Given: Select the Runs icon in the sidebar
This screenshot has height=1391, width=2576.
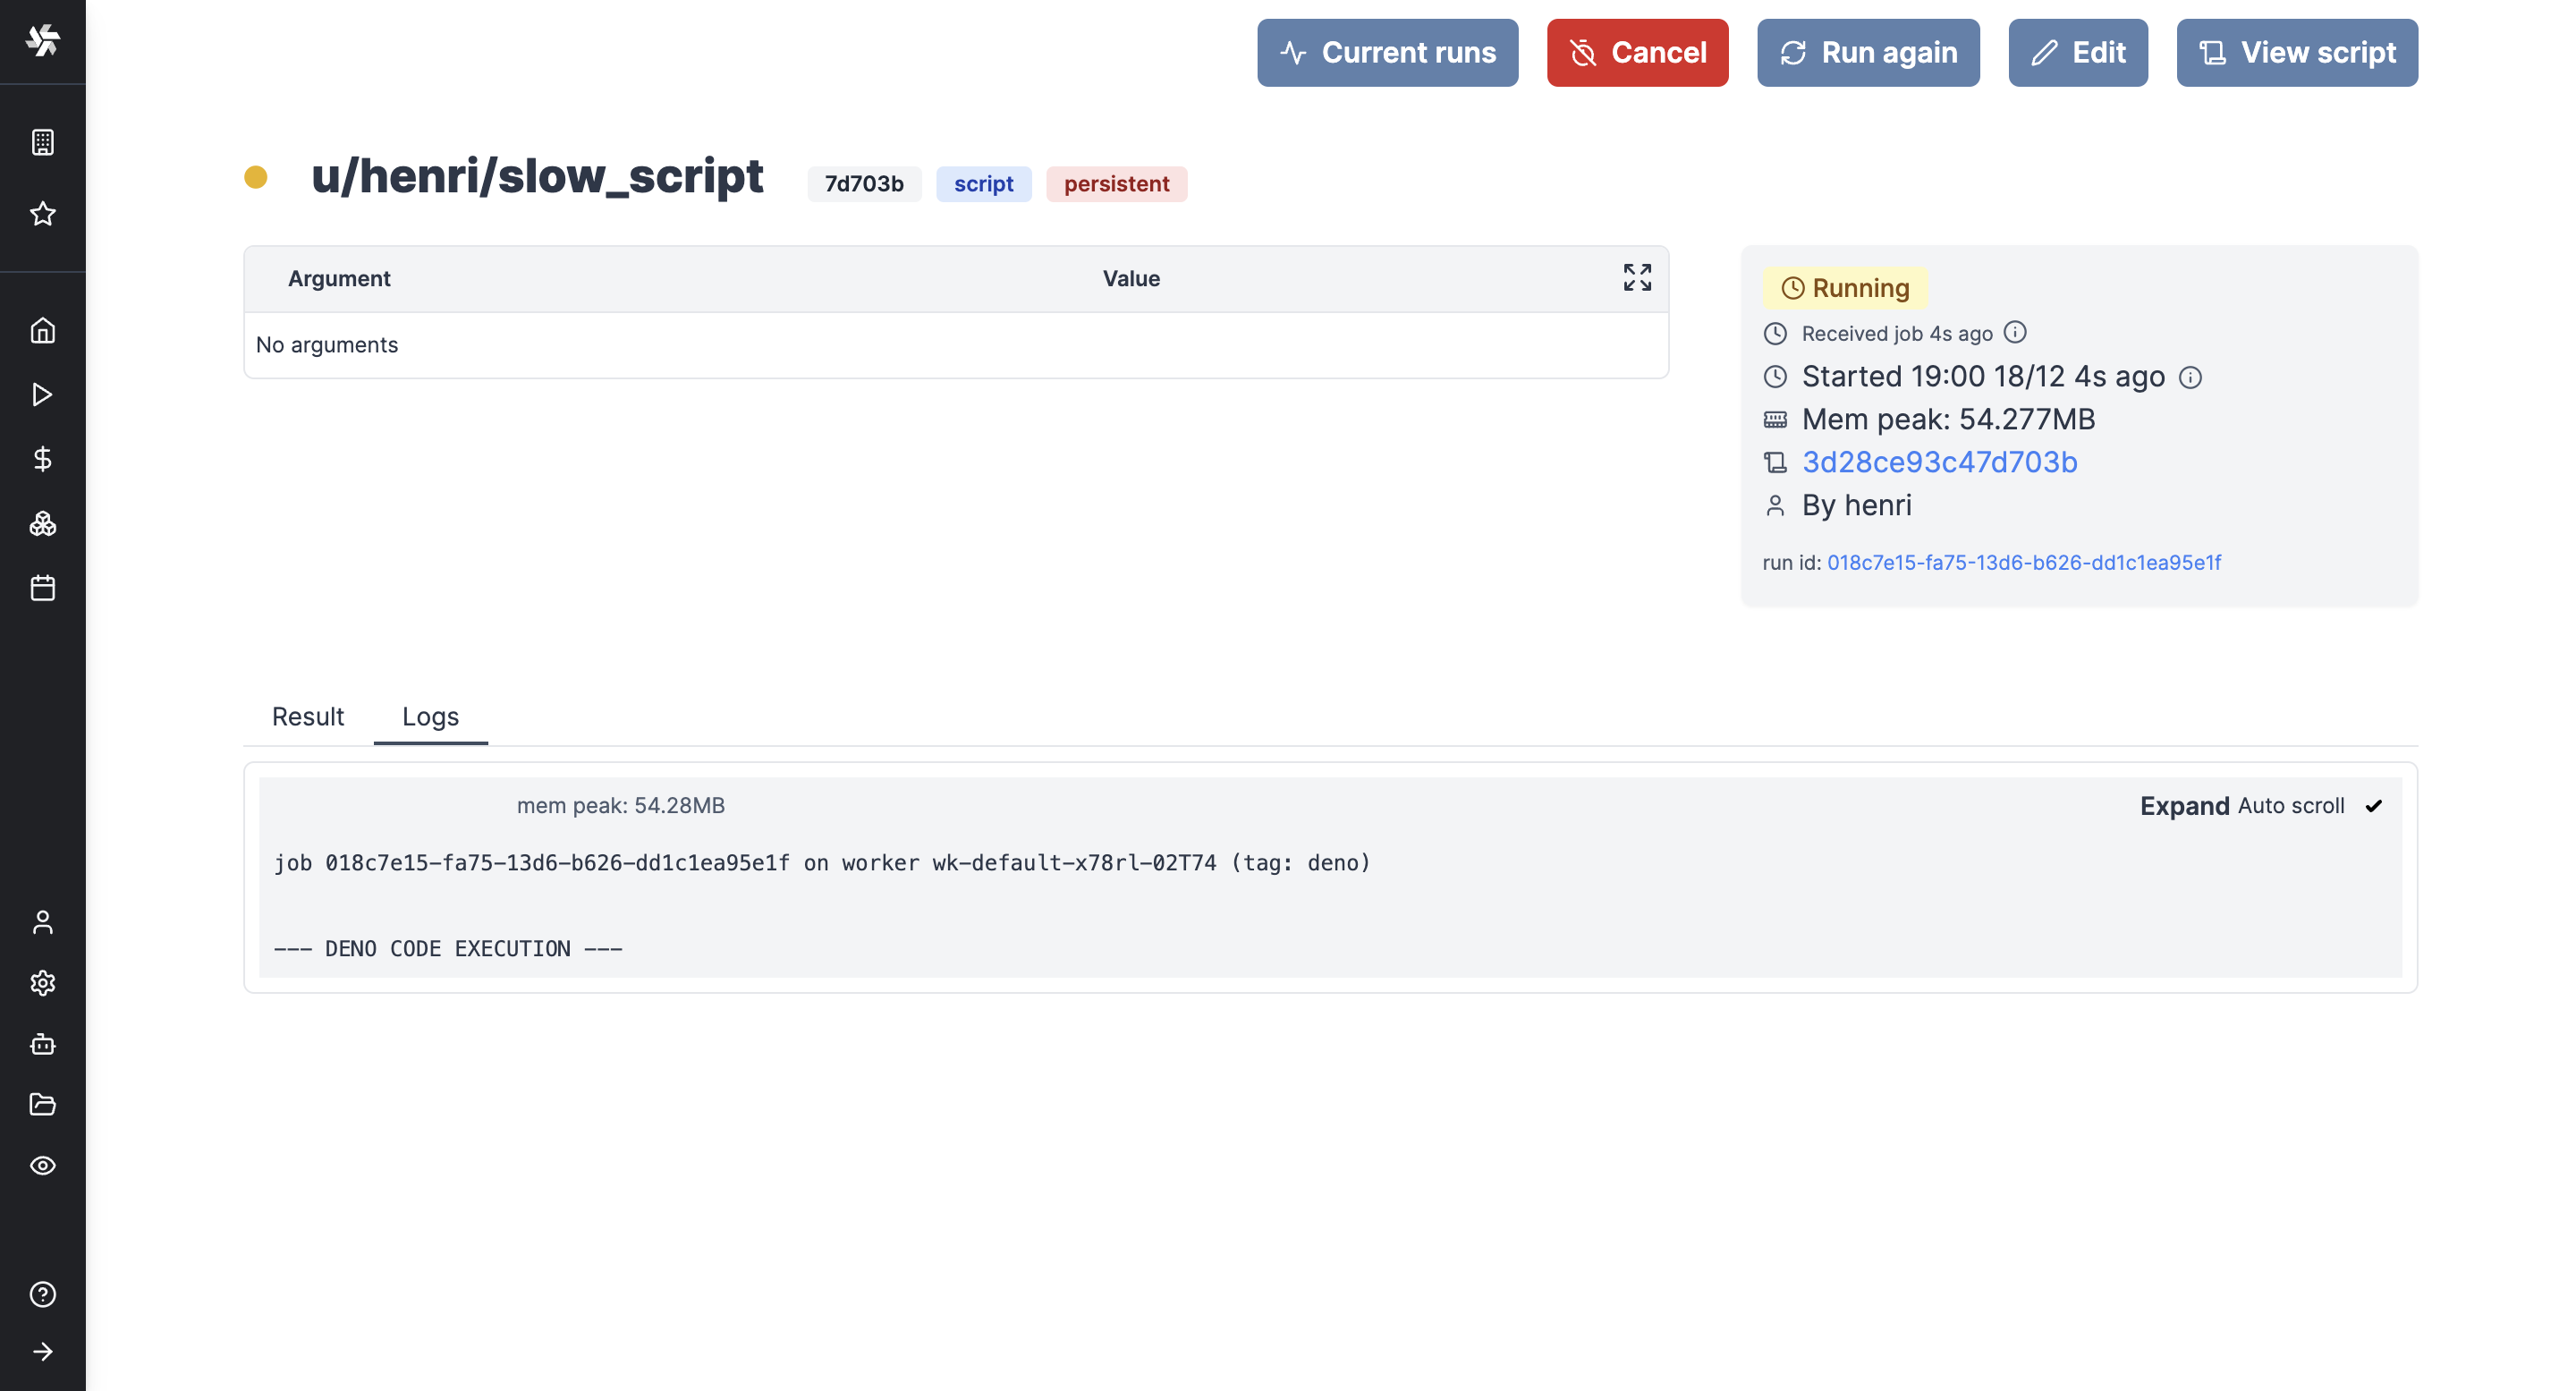Looking at the screenshot, I should pyautogui.click(x=43, y=394).
